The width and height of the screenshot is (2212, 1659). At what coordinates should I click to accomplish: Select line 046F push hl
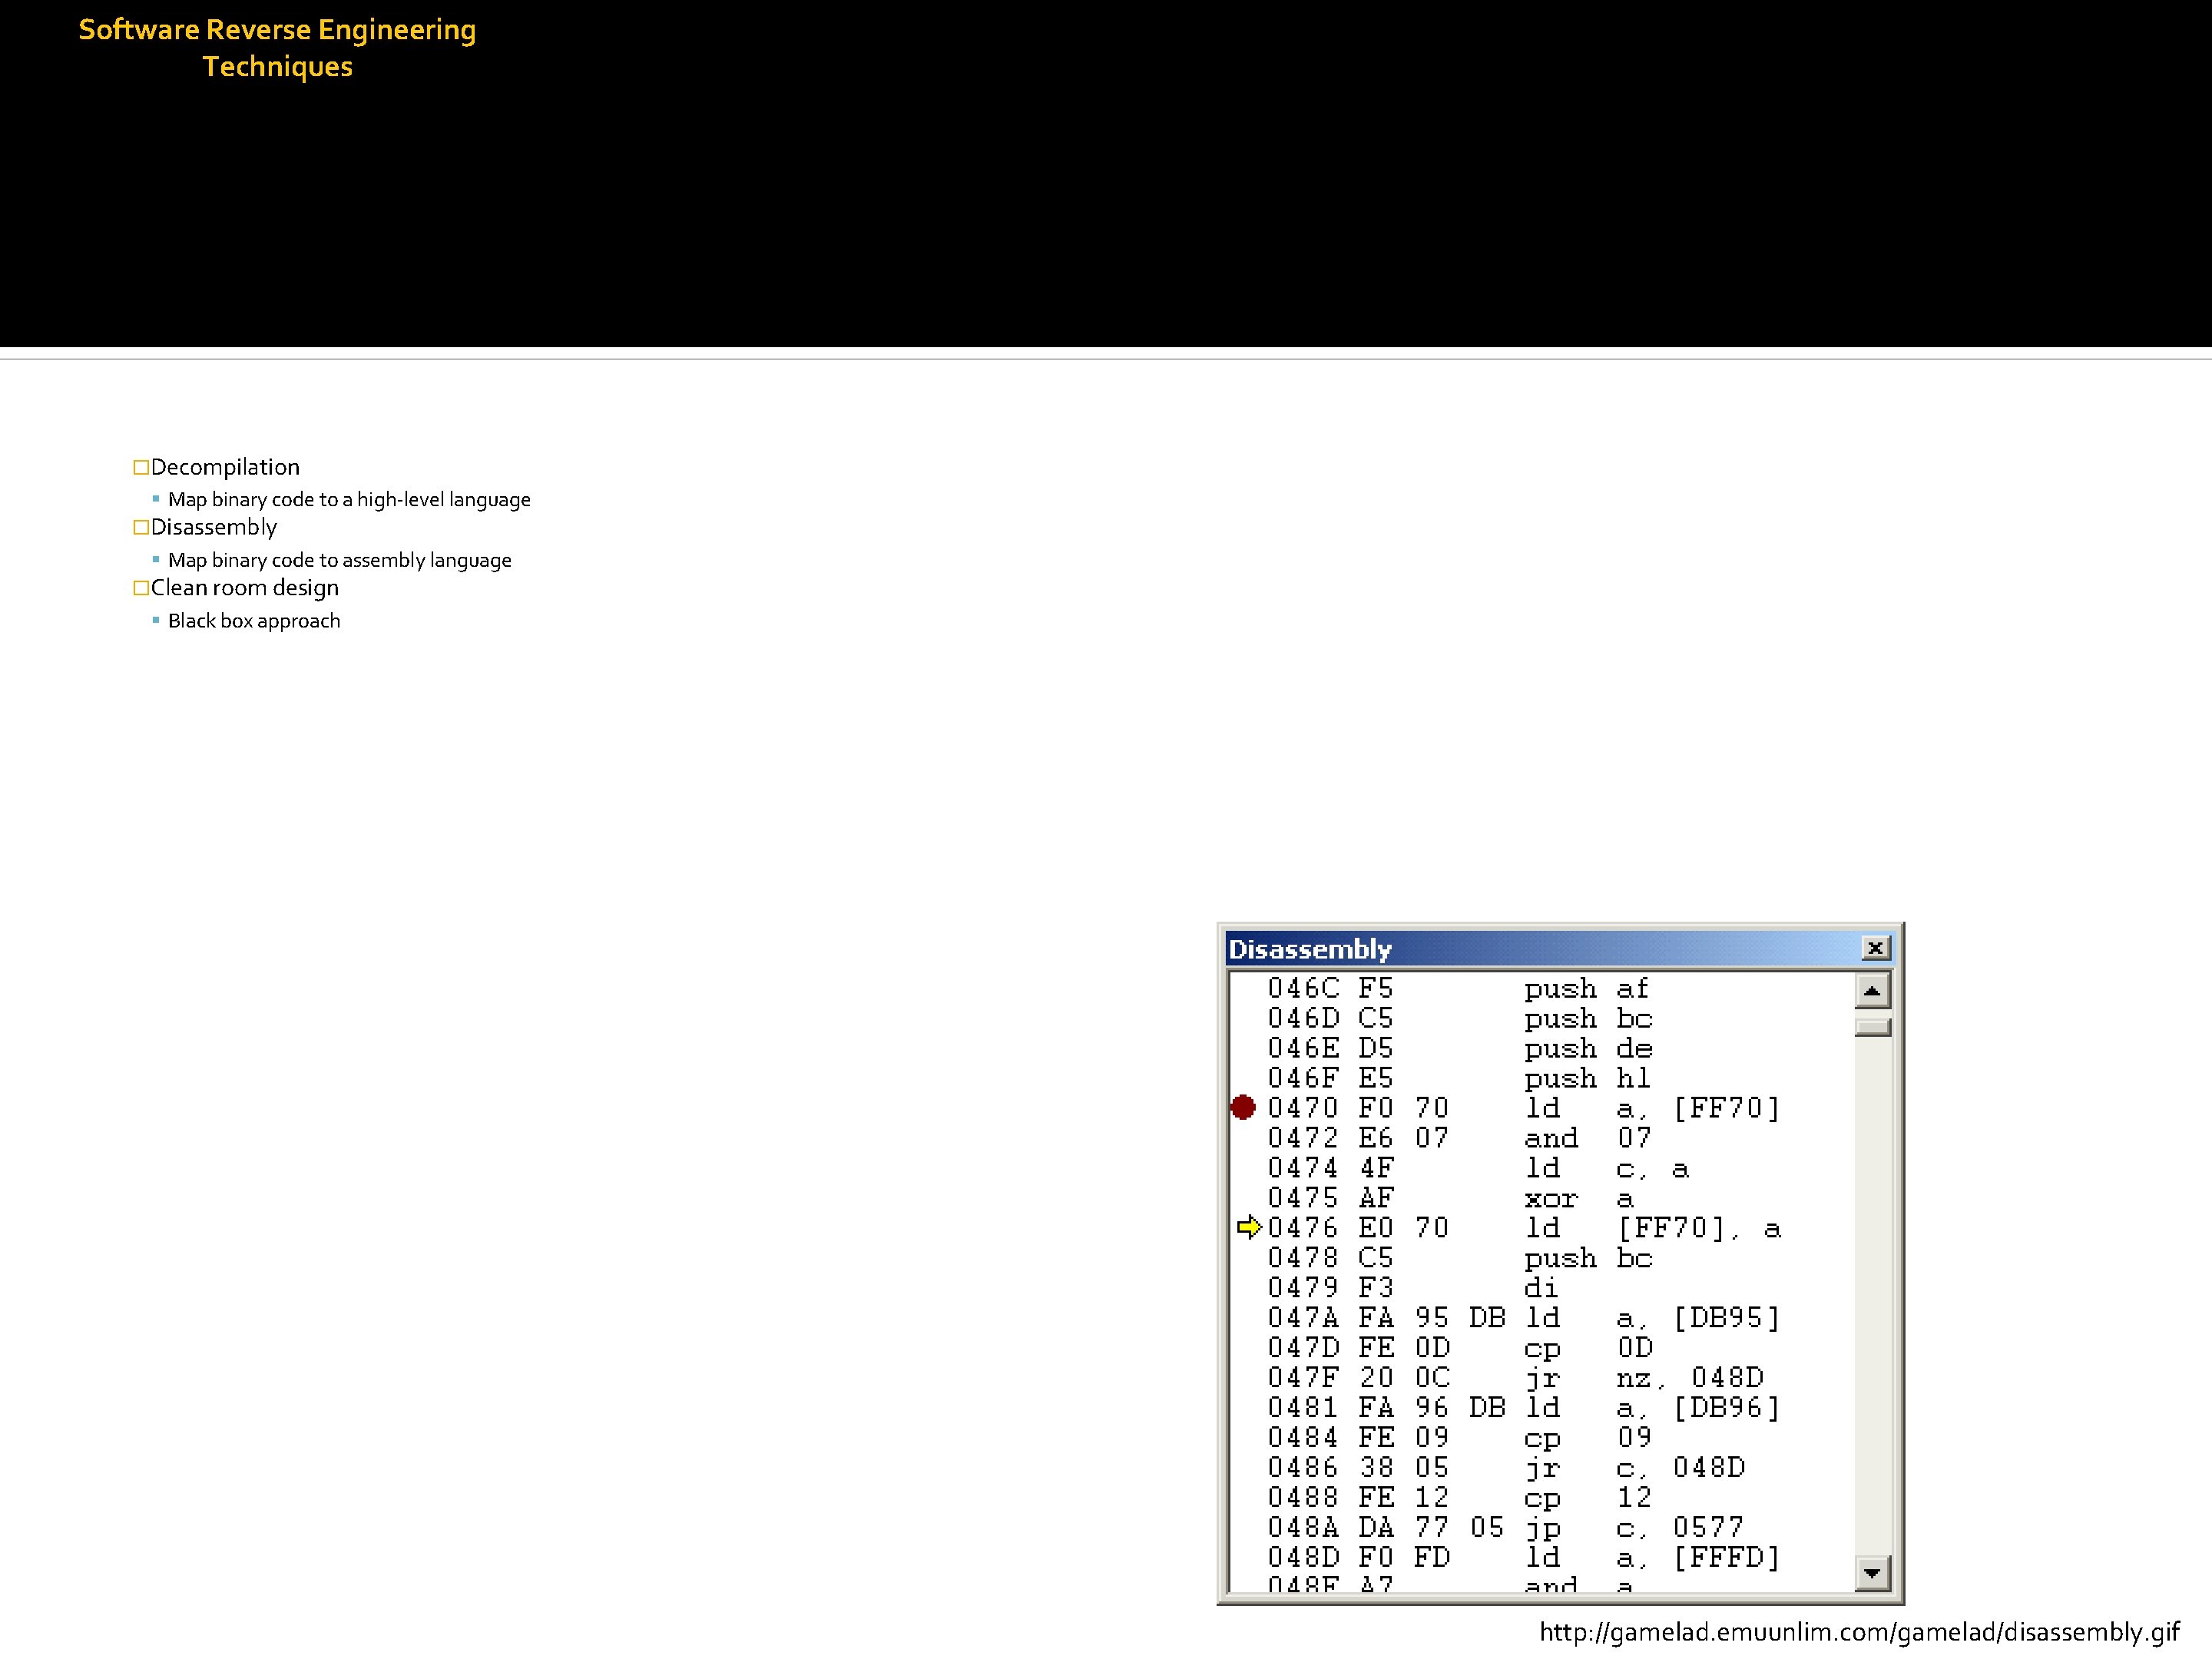tap(1458, 1078)
